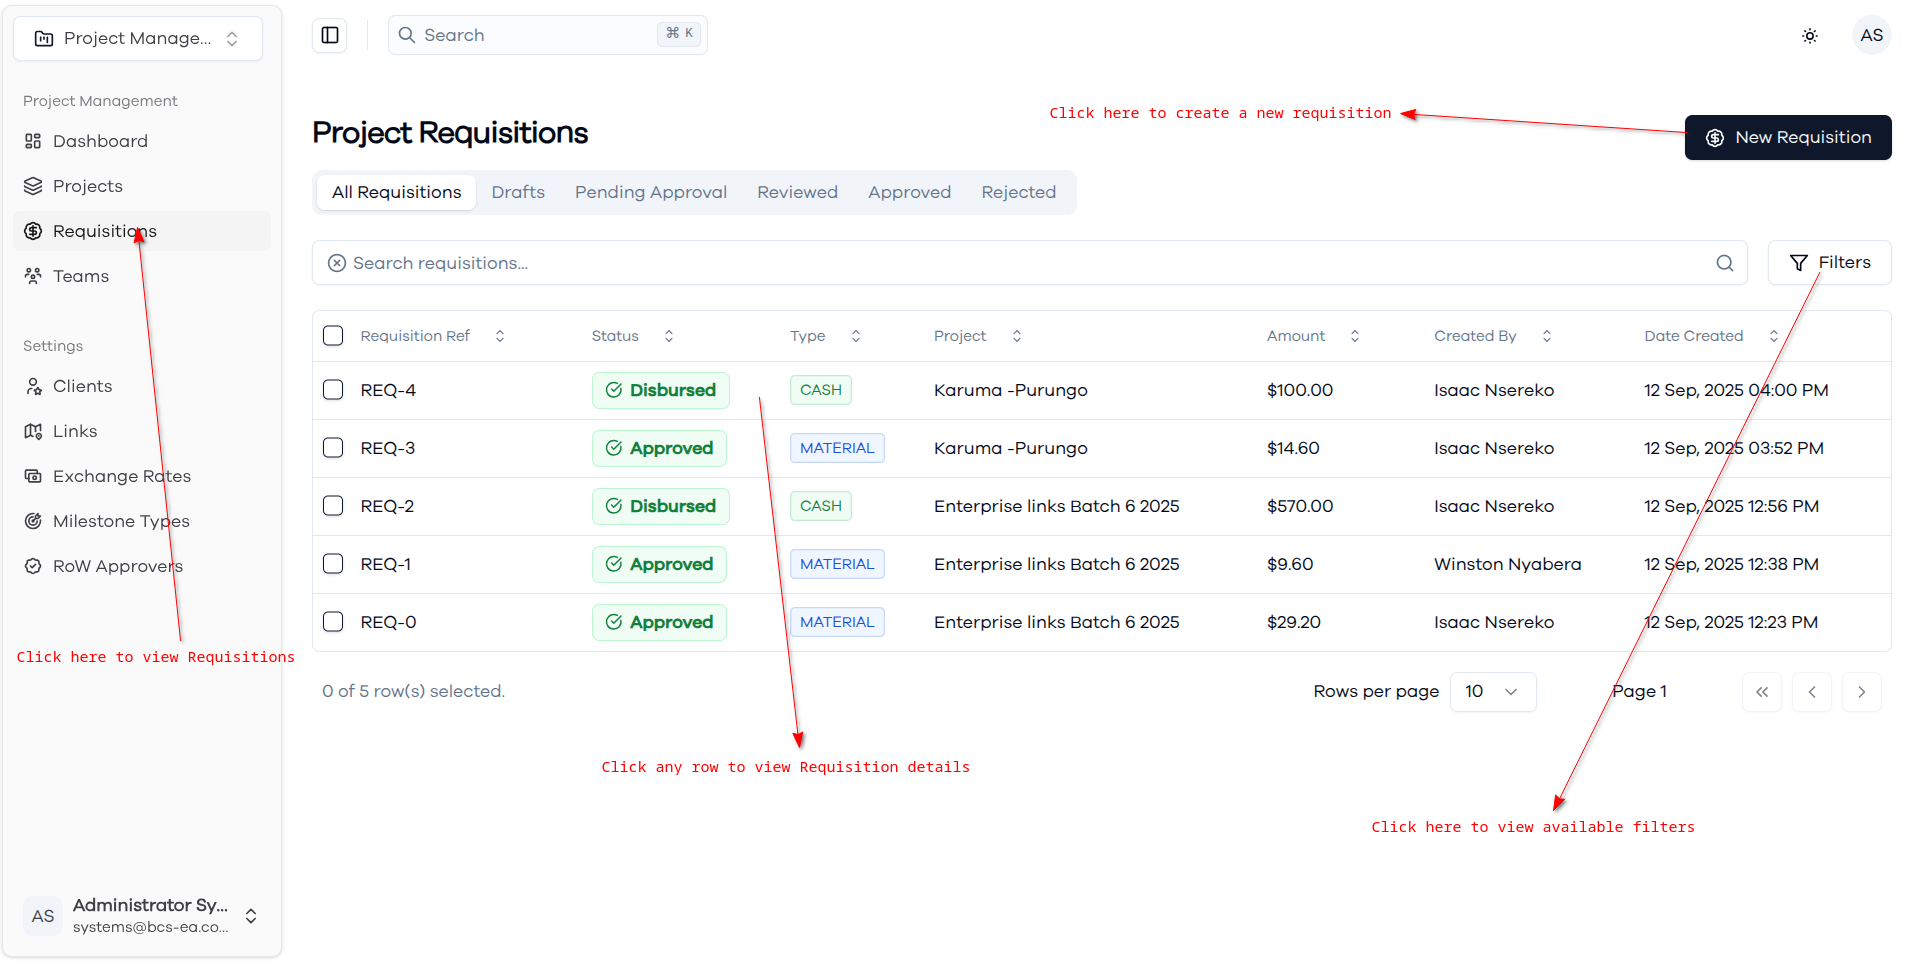Screen dimensions: 1906x966
Task: Open the Rows per page dropdown
Action: [x=1493, y=692]
